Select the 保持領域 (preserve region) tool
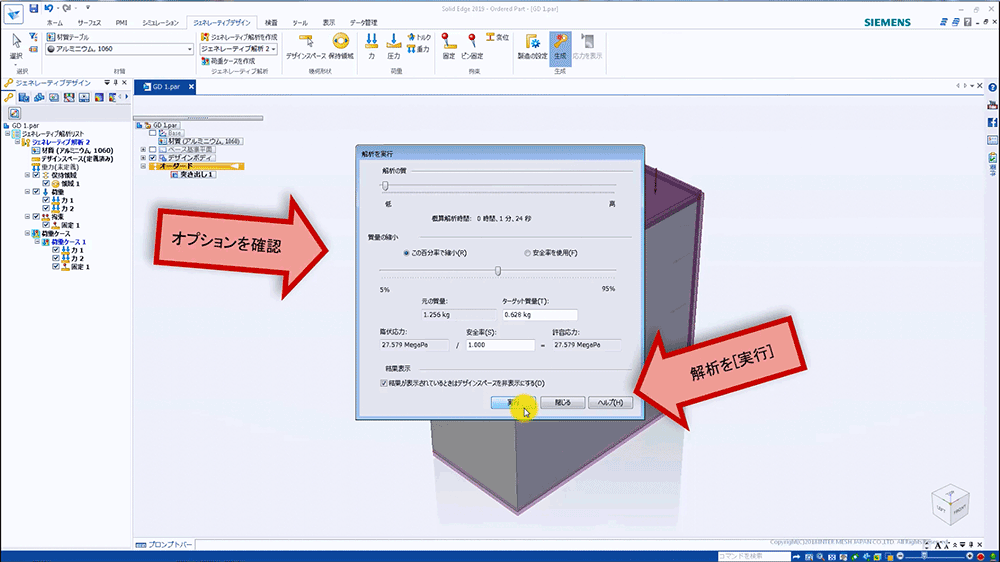 click(x=341, y=47)
